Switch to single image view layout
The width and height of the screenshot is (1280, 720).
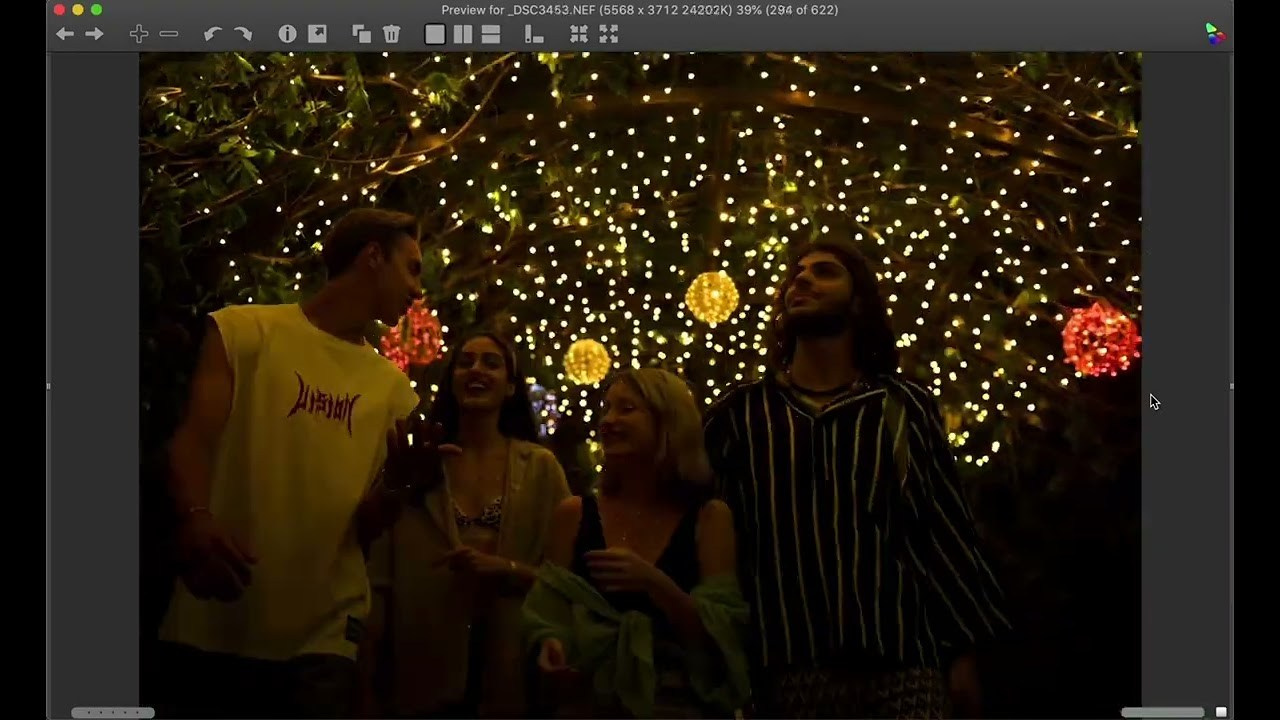tap(435, 34)
